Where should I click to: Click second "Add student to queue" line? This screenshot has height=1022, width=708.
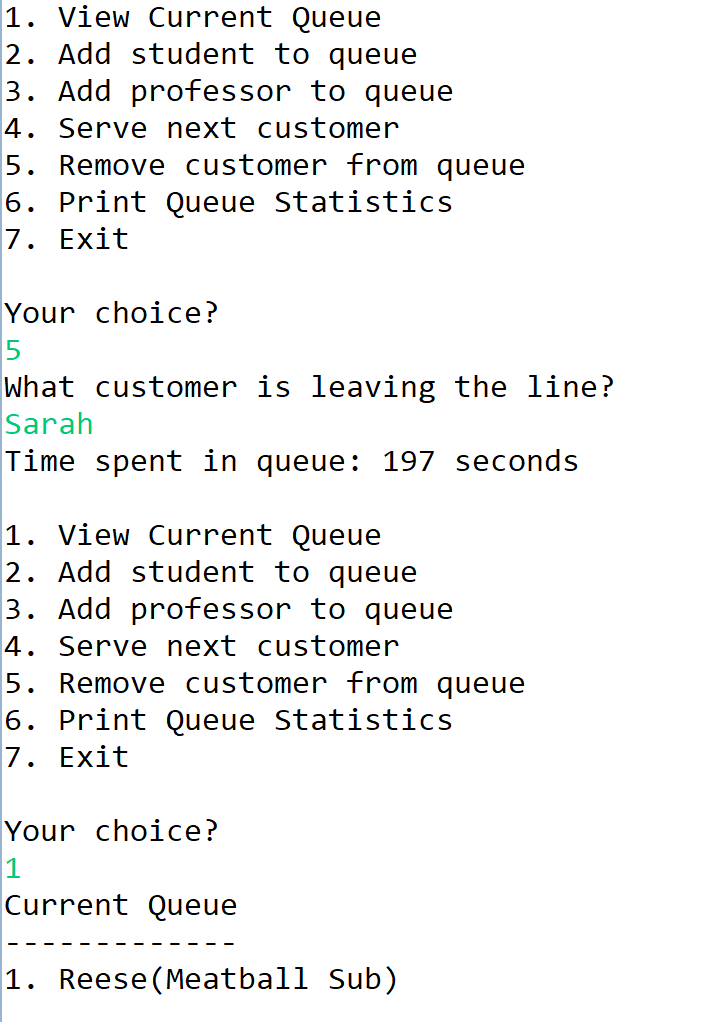(211, 572)
